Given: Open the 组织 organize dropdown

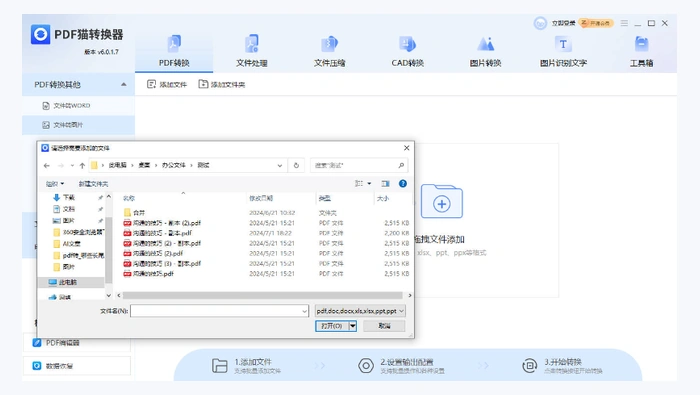Looking at the screenshot, I should [x=54, y=184].
